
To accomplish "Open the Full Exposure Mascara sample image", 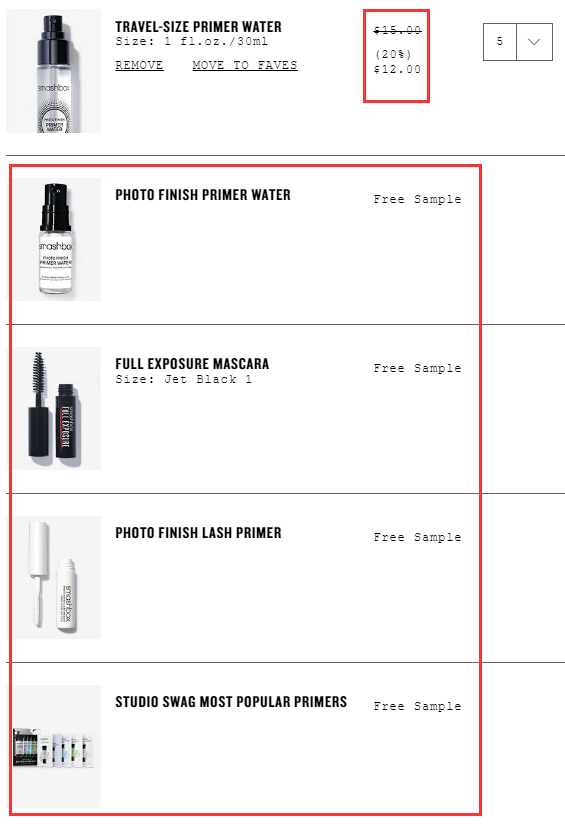I will [57, 408].
